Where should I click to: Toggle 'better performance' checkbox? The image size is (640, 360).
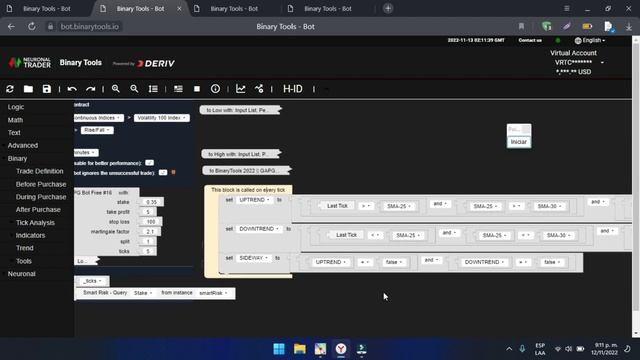click(x=149, y=163)
